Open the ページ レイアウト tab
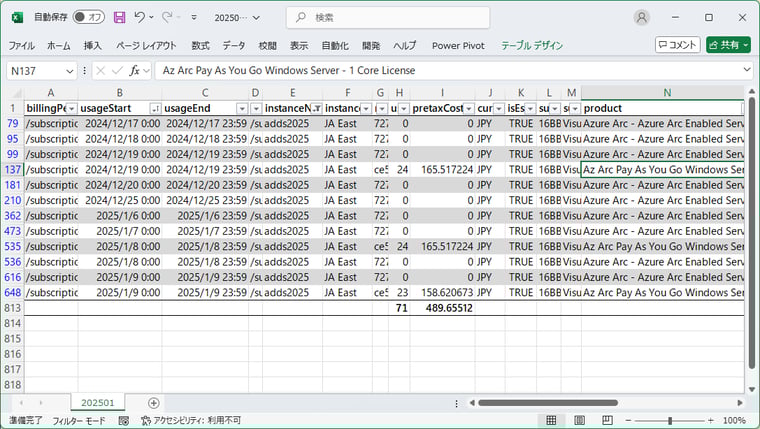This screenshot has width=760, height=429. (x=146, y=46)
